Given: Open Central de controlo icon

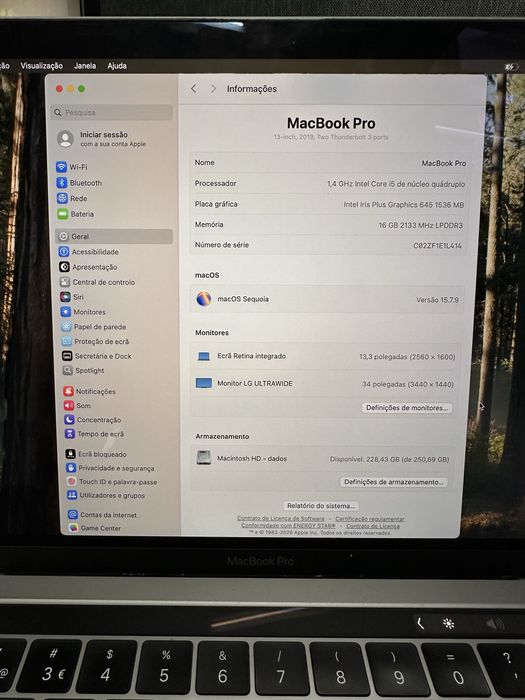Looking at the screenshot, I should pyautogui.click(x=65, y=282).
